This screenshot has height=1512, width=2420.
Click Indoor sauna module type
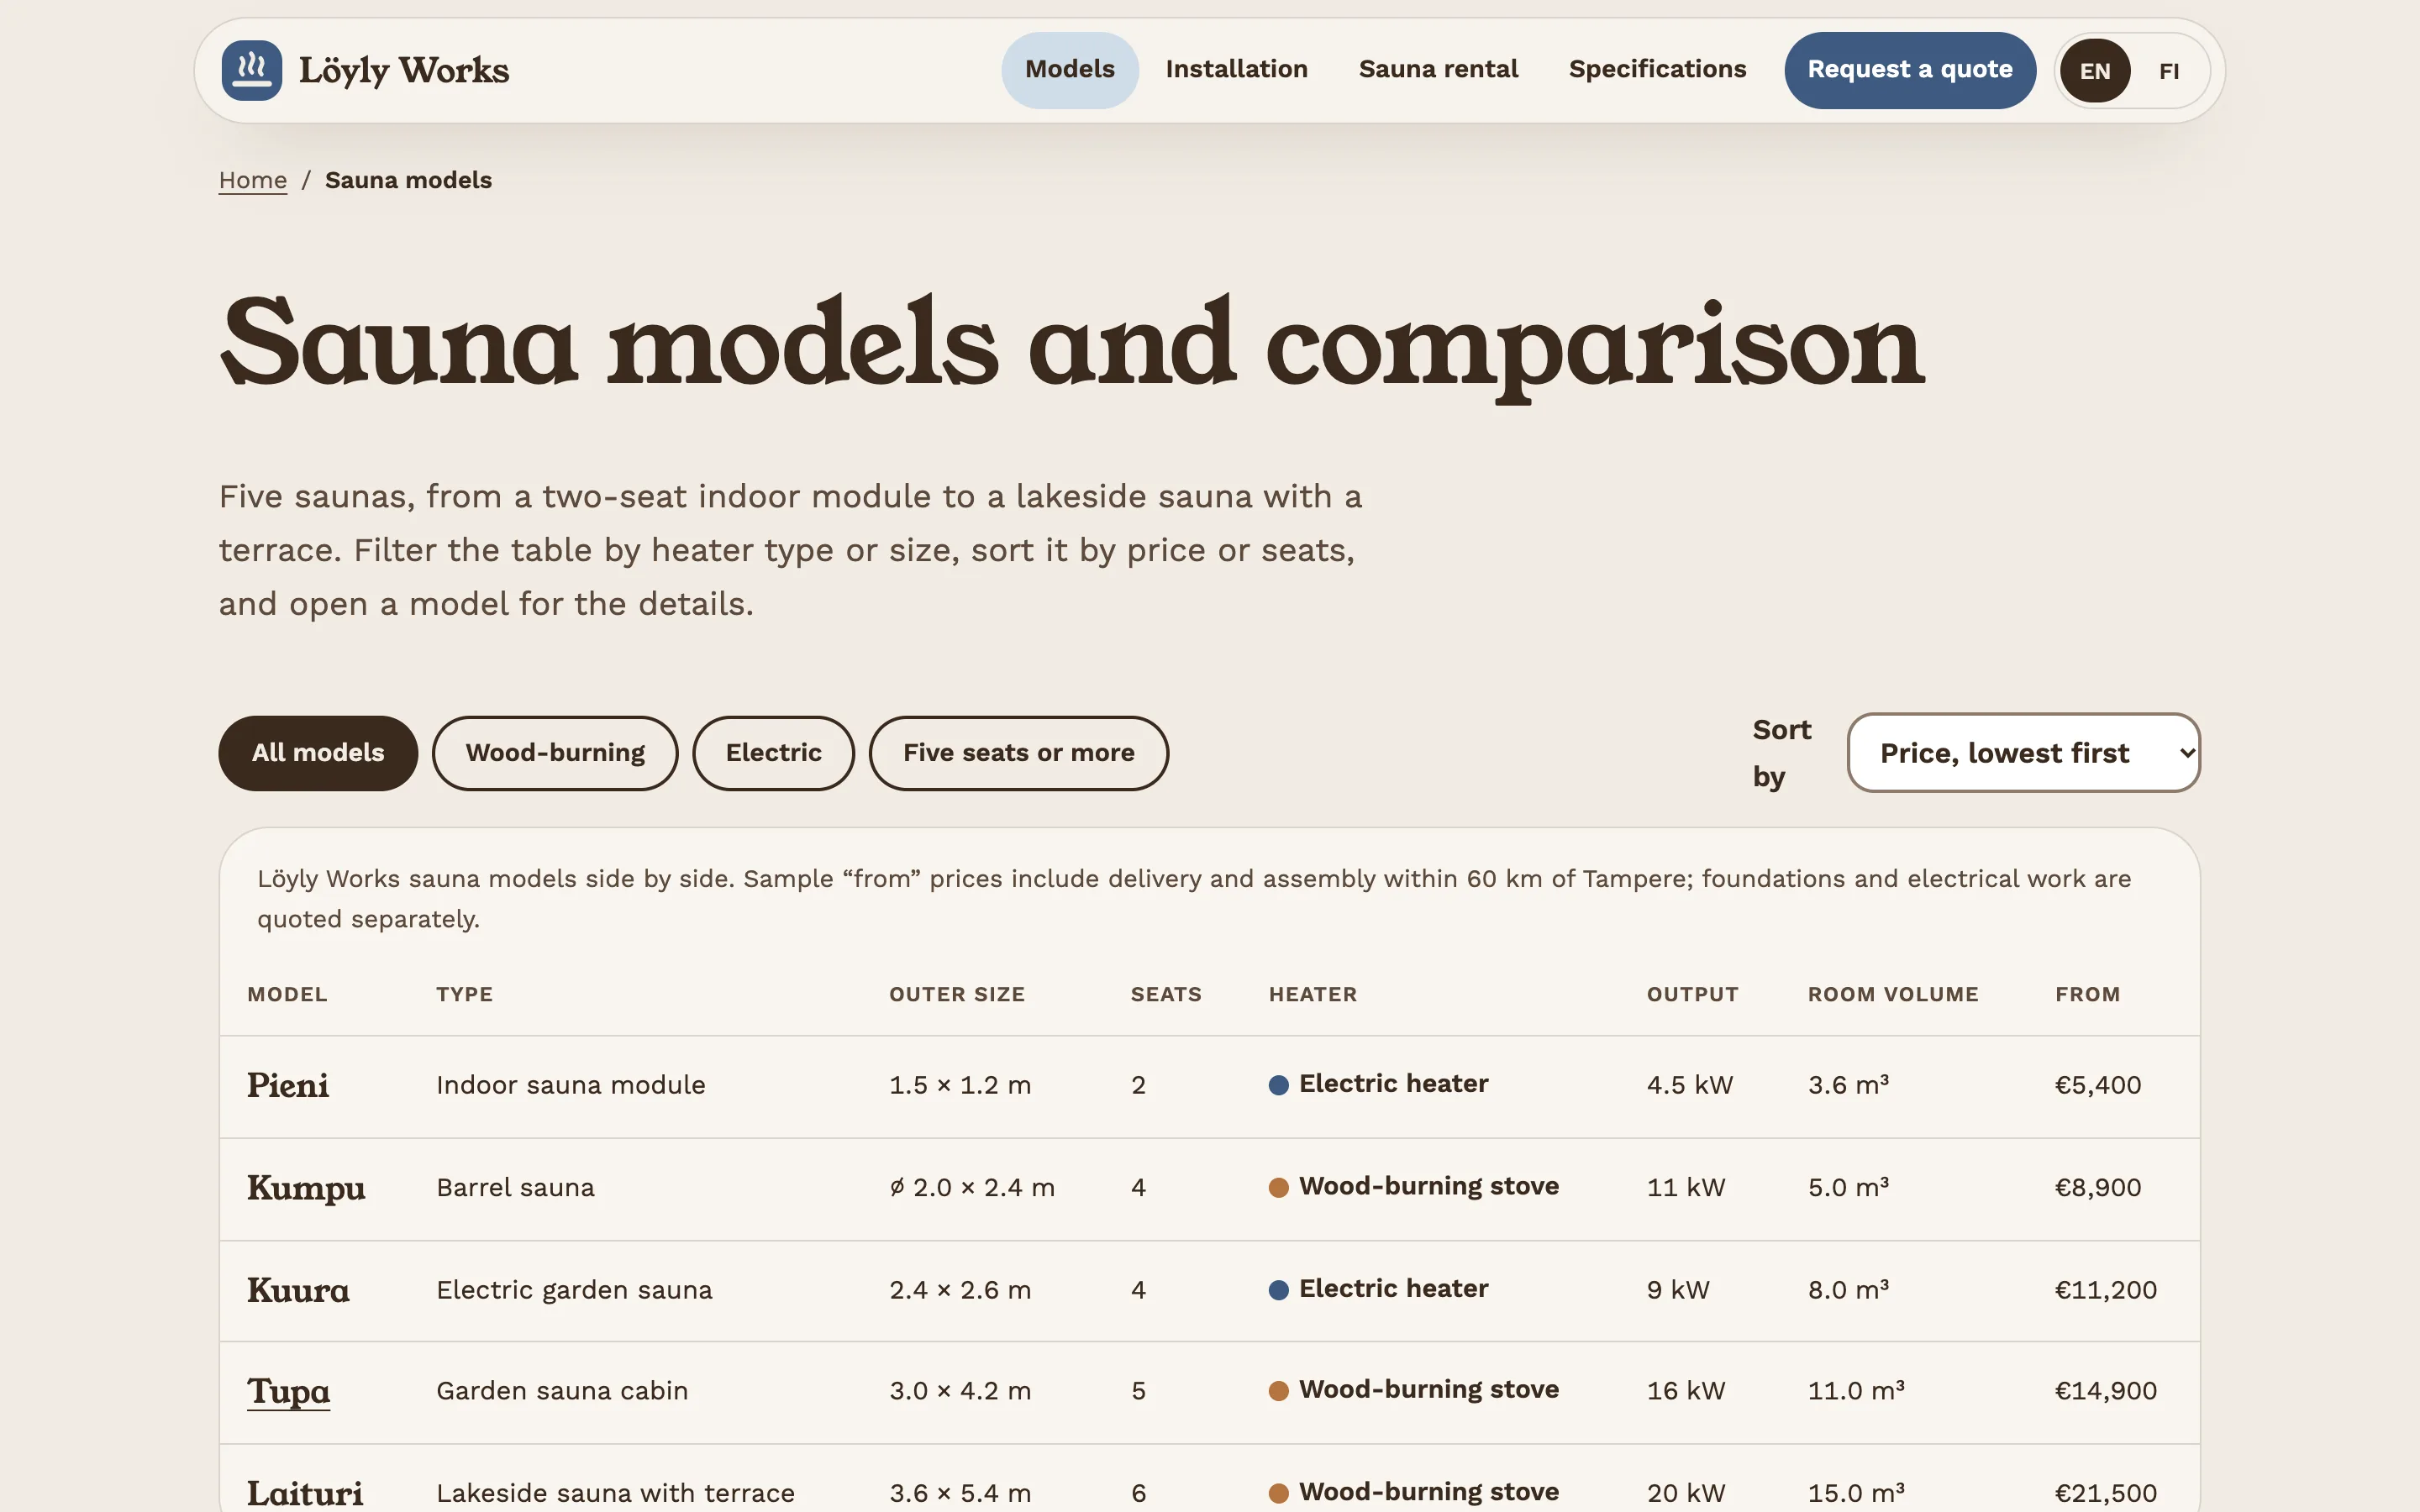[571, 1085]
